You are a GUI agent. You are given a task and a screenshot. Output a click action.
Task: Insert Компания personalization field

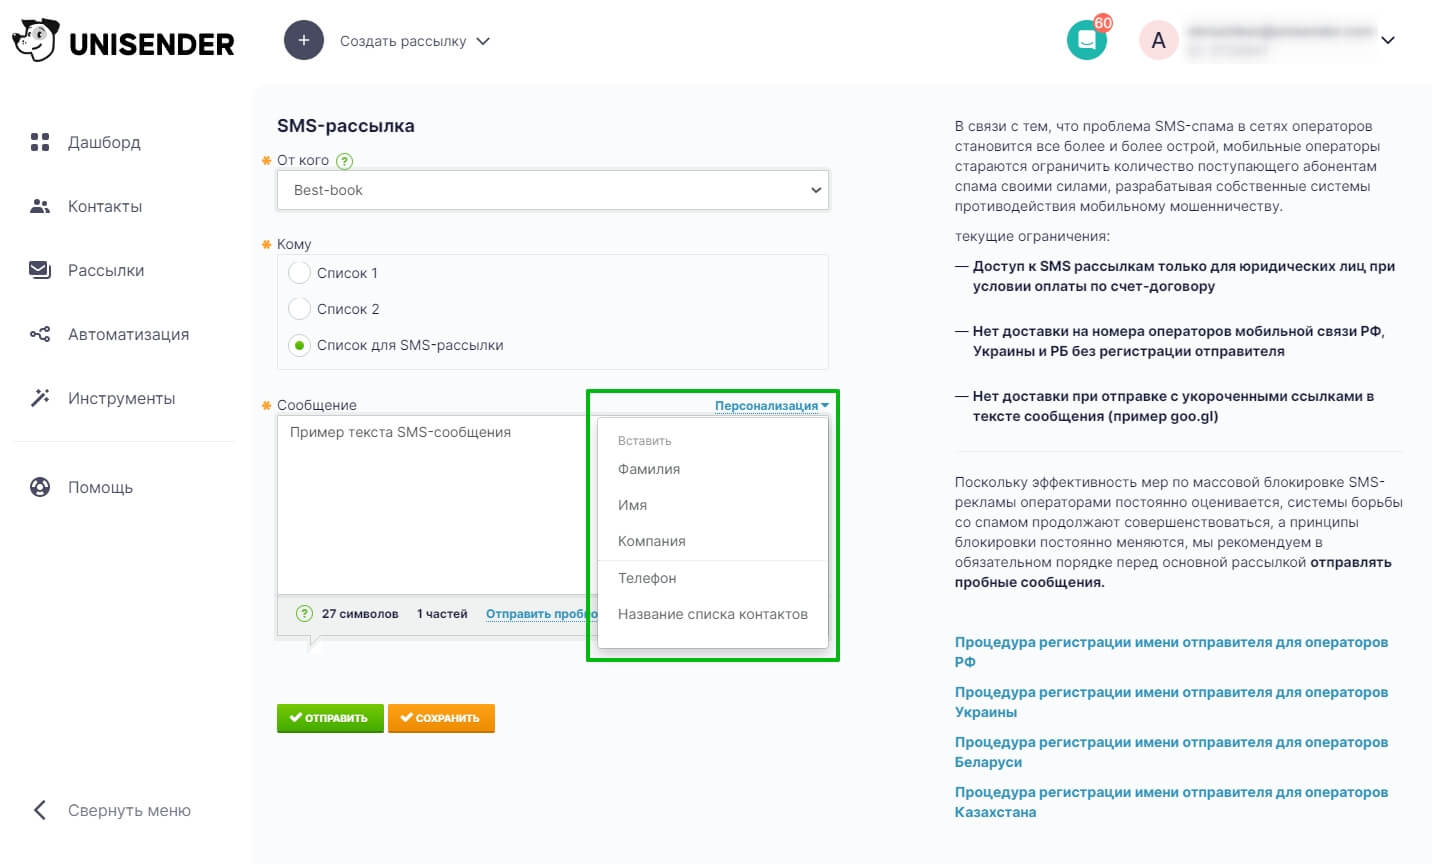click(652, 541)
